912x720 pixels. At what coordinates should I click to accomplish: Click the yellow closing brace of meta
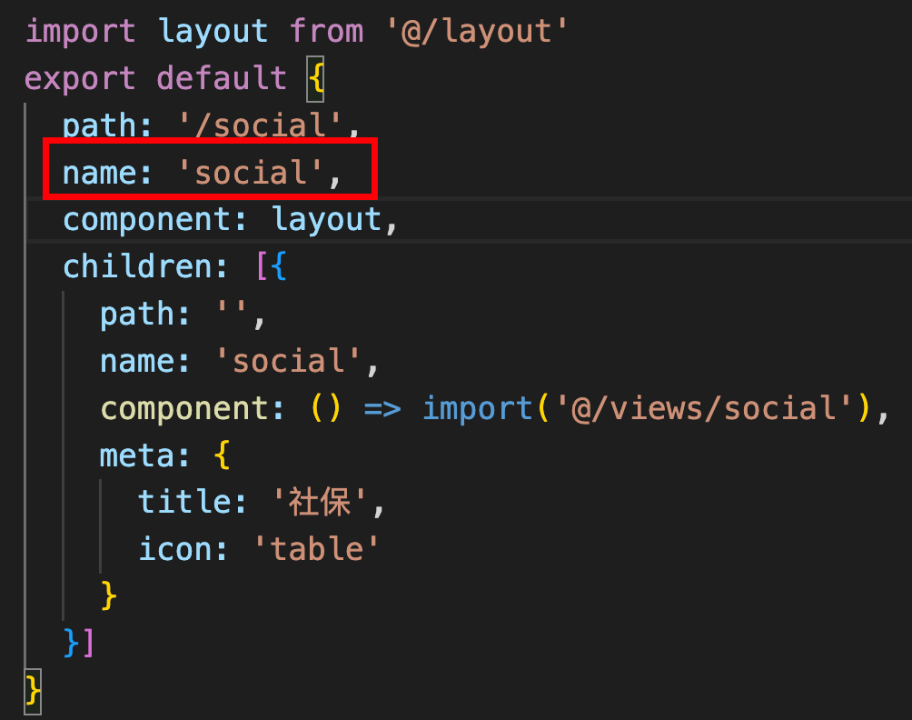[x=108, y=596]
